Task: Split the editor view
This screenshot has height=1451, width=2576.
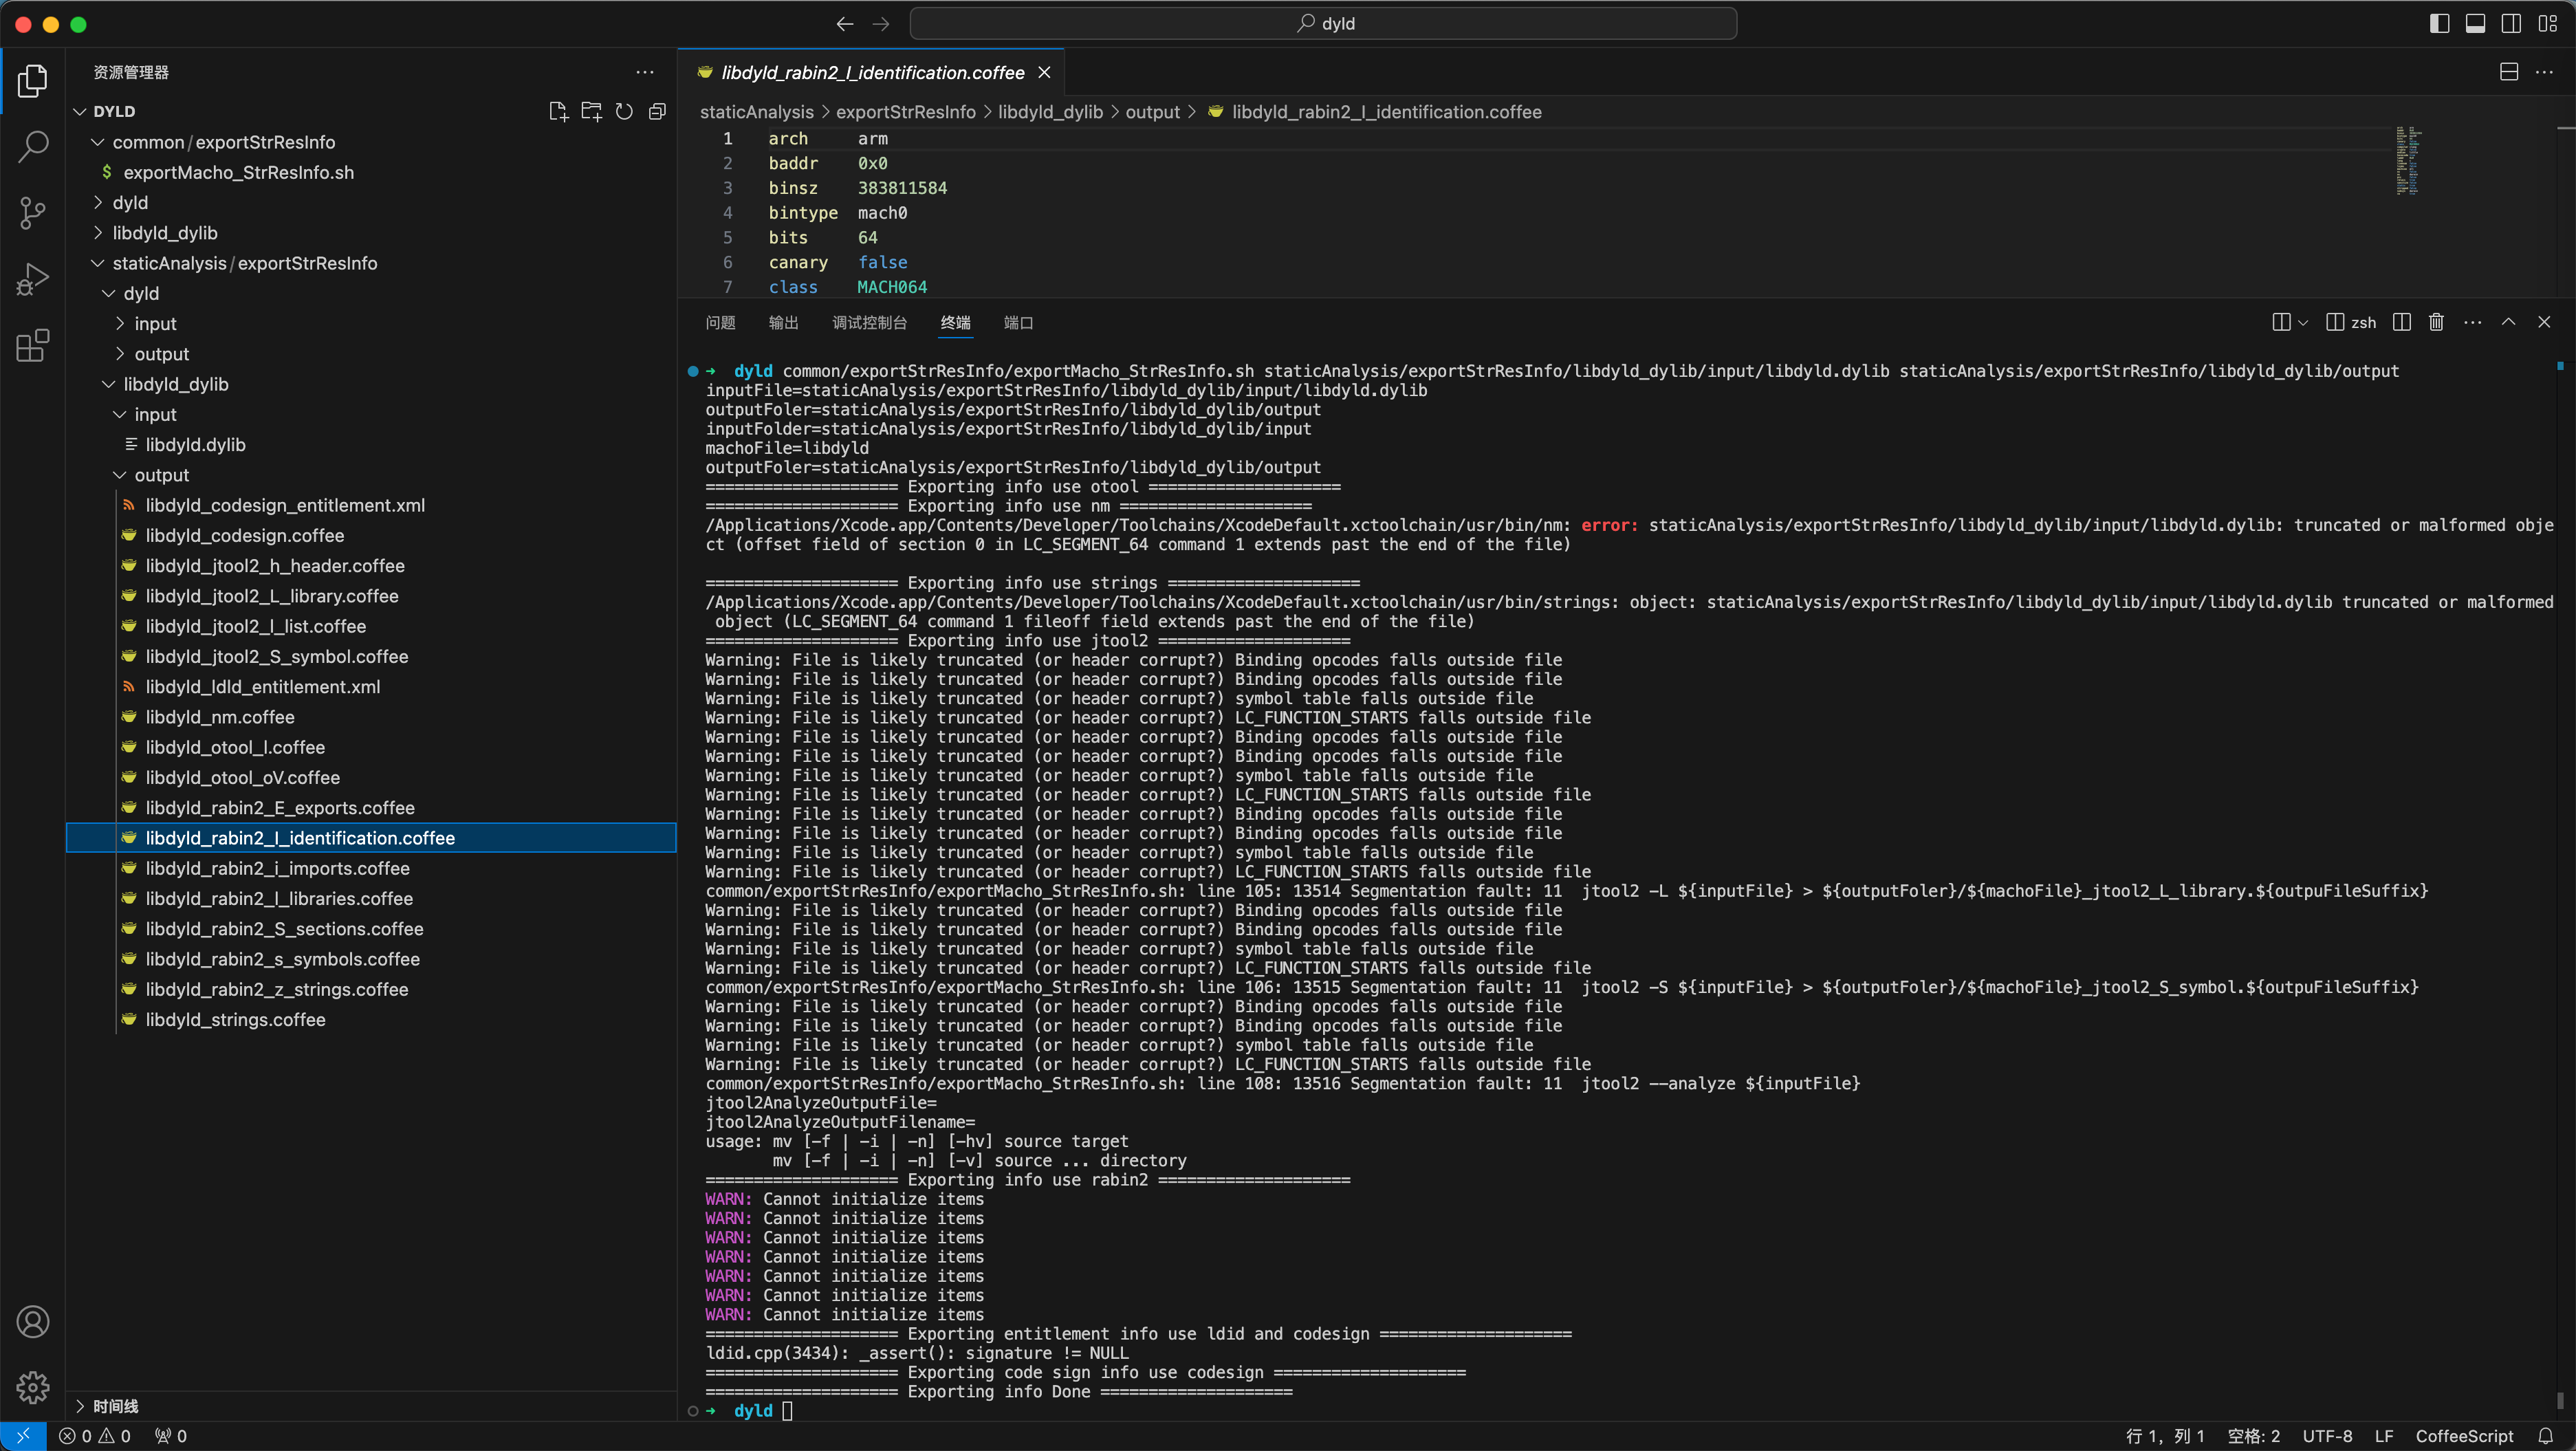Action: [x=2509, y=72]
